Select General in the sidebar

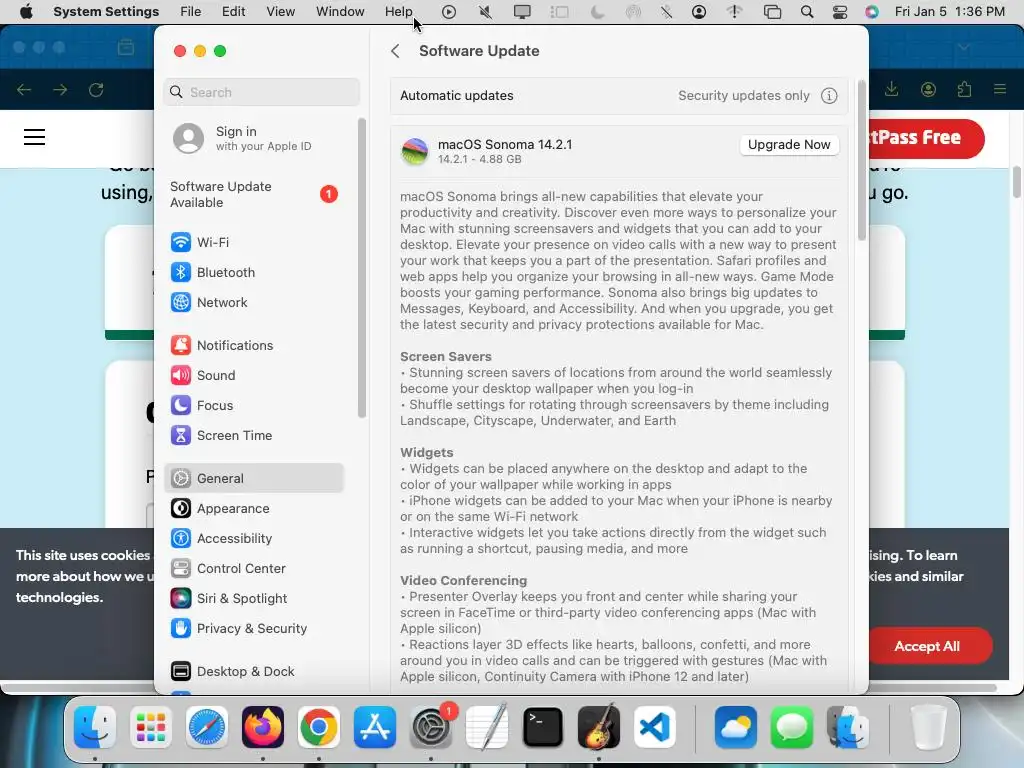coord(253,479)
